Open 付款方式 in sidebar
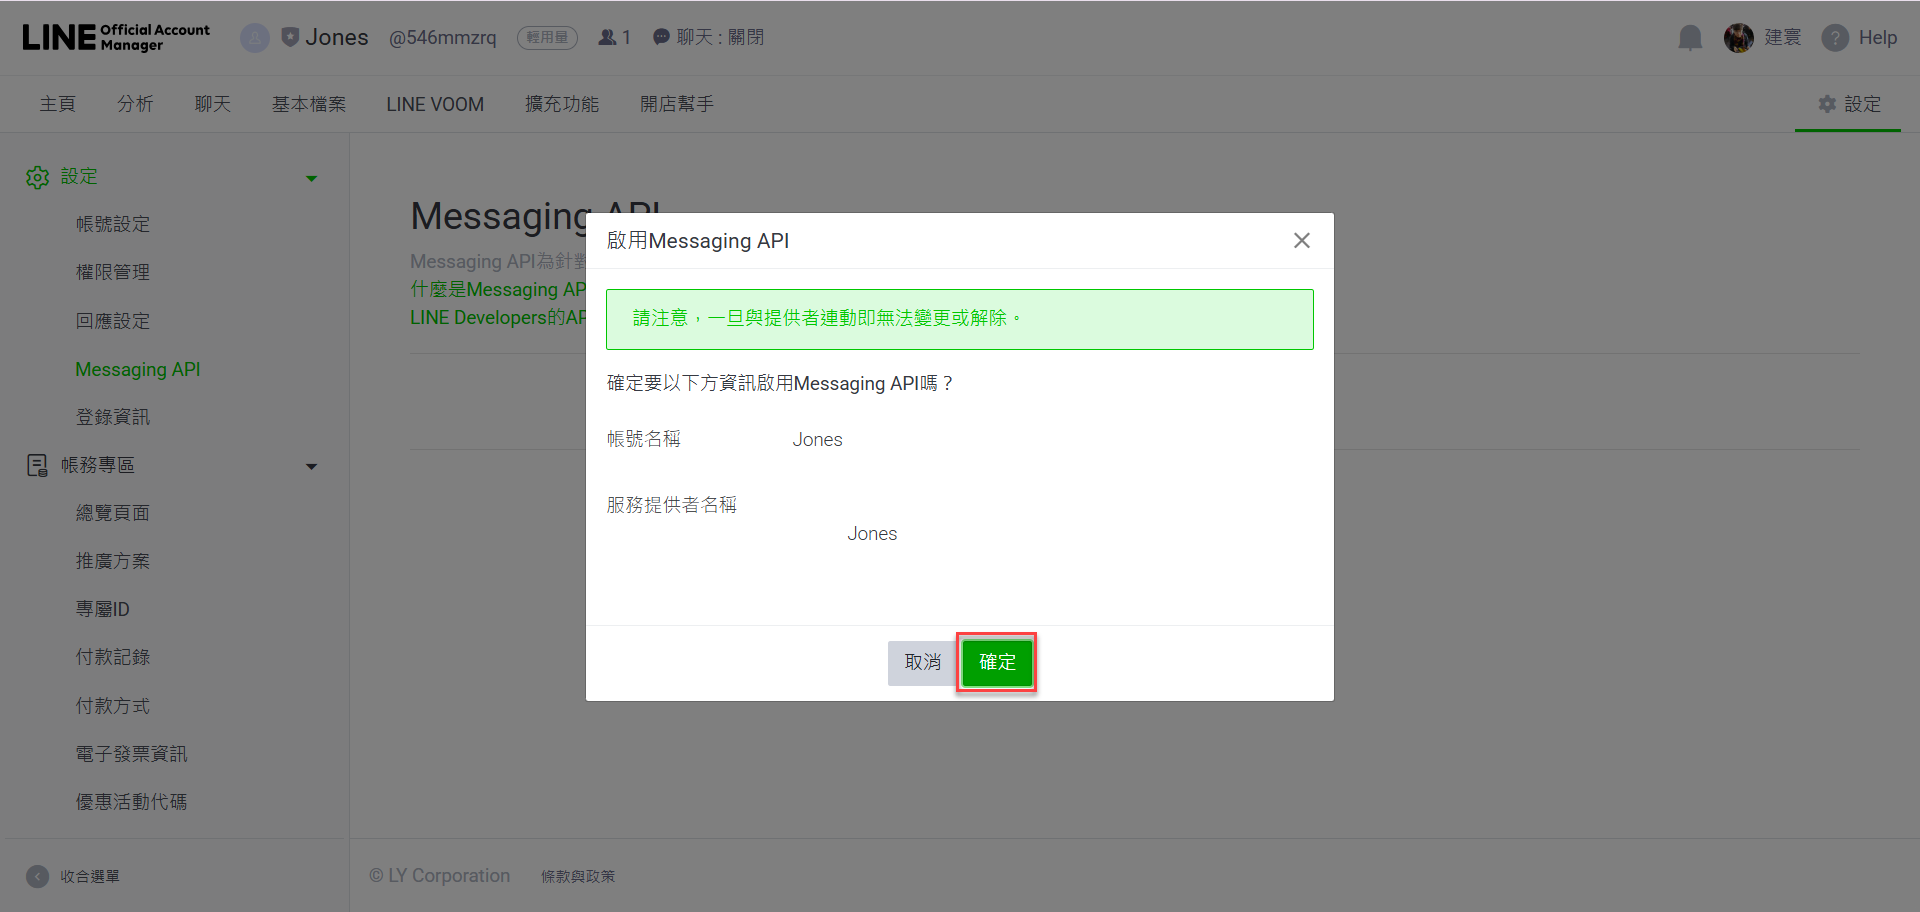Image resolution: width=1920 pixels, height=912 pixels. 113,706
